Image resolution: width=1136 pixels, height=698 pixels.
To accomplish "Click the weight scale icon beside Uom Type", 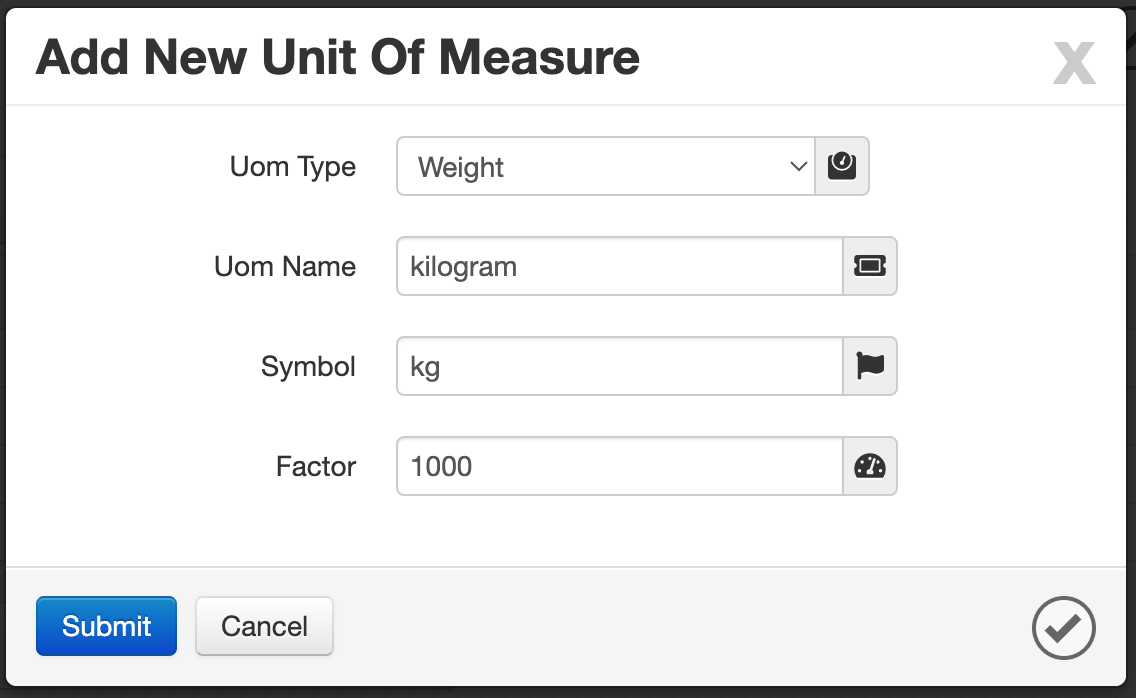I will click(842, 166).
